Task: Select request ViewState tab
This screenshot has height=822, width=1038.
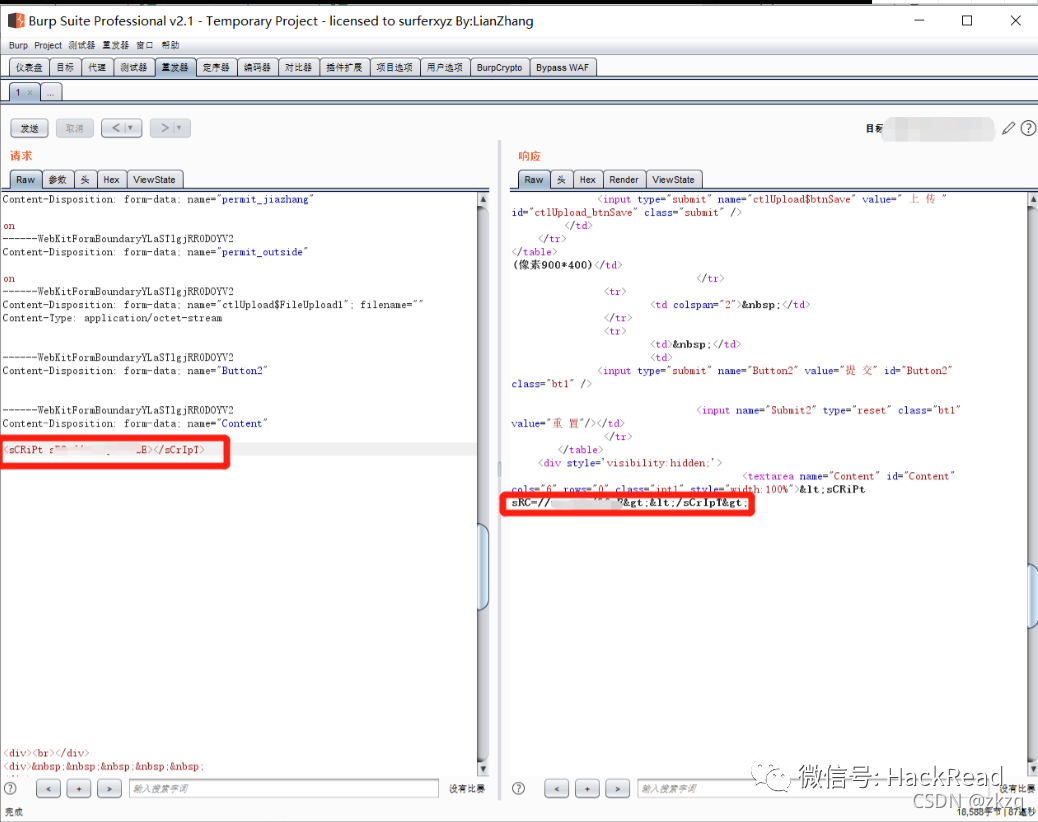Action: [x=154, y=179]
